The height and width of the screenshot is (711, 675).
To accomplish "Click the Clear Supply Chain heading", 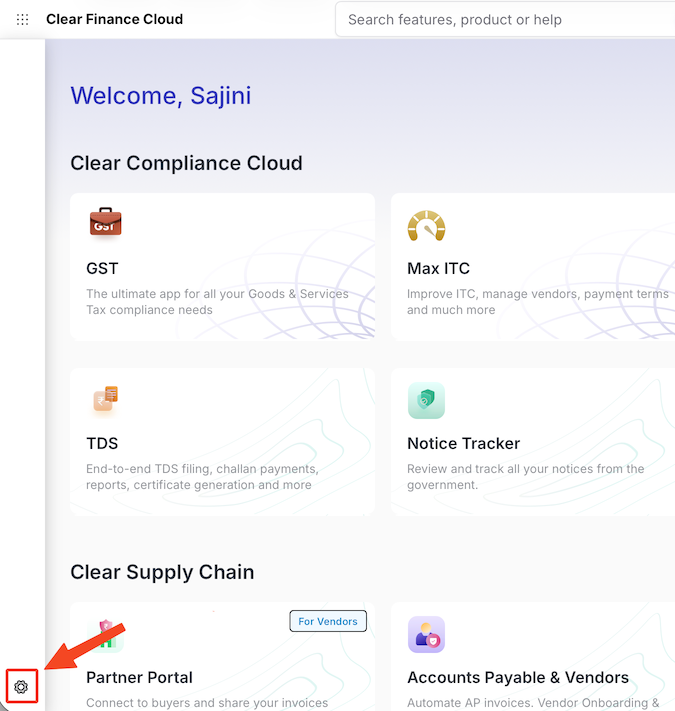I will pos(162,572).
